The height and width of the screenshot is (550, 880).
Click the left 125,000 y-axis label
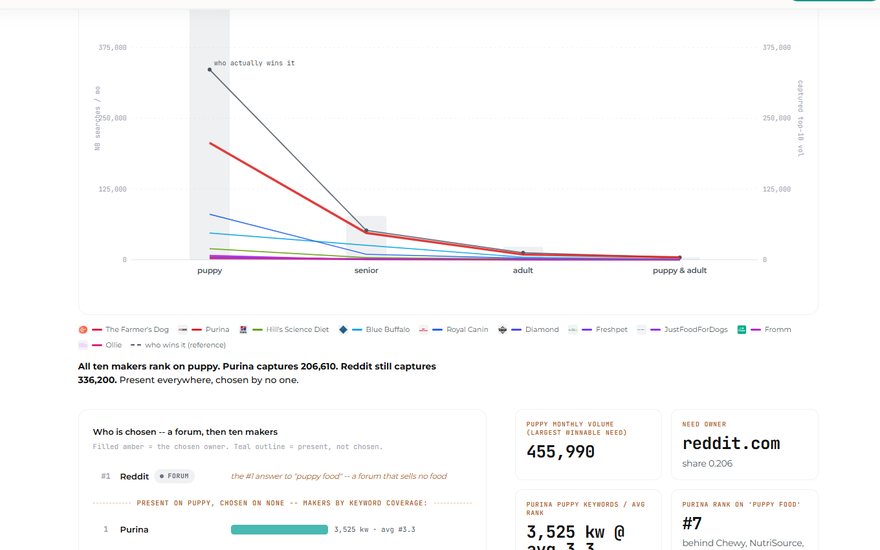click(112, 189)
